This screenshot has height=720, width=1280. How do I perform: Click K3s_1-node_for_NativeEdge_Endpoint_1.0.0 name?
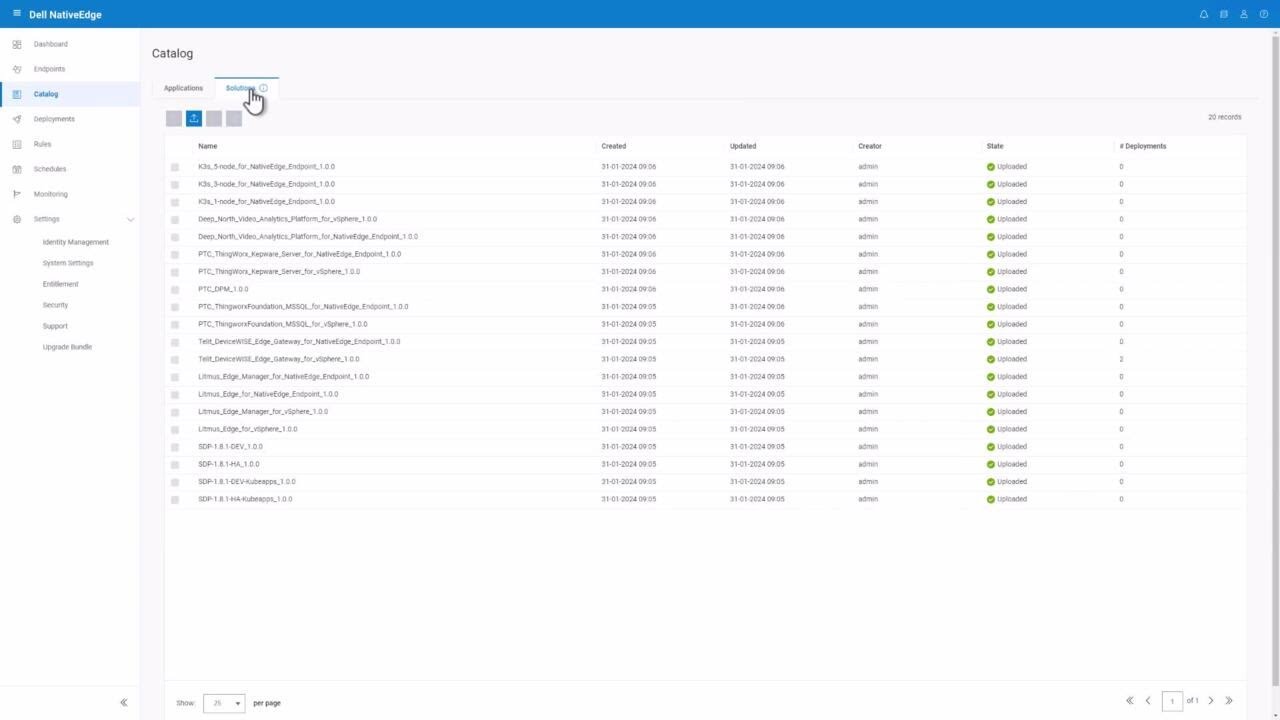click(x=266, y=202)
